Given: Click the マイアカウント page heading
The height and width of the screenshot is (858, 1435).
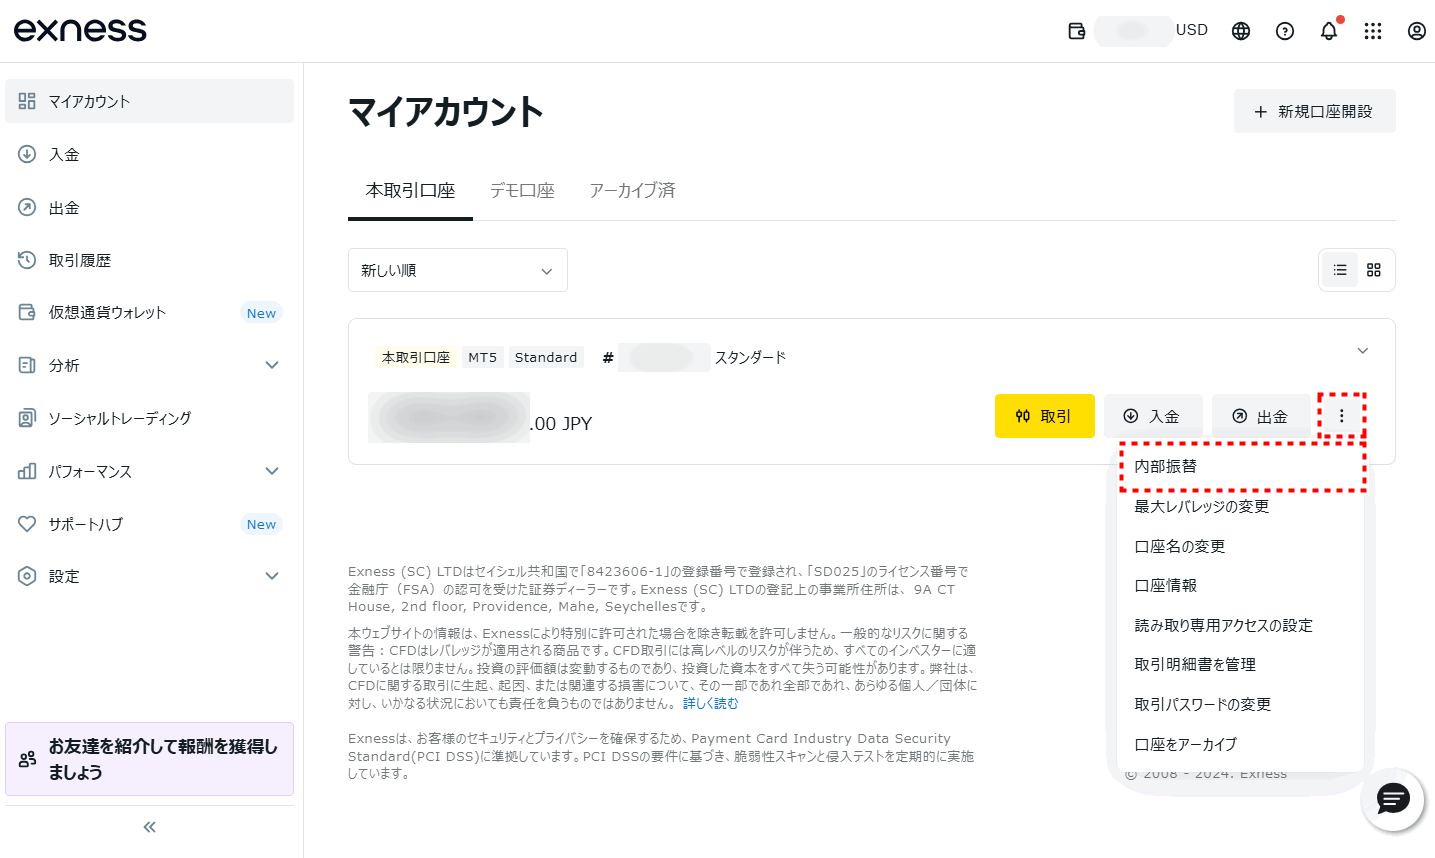Looking at the screenshot, I should pos(445,111).
